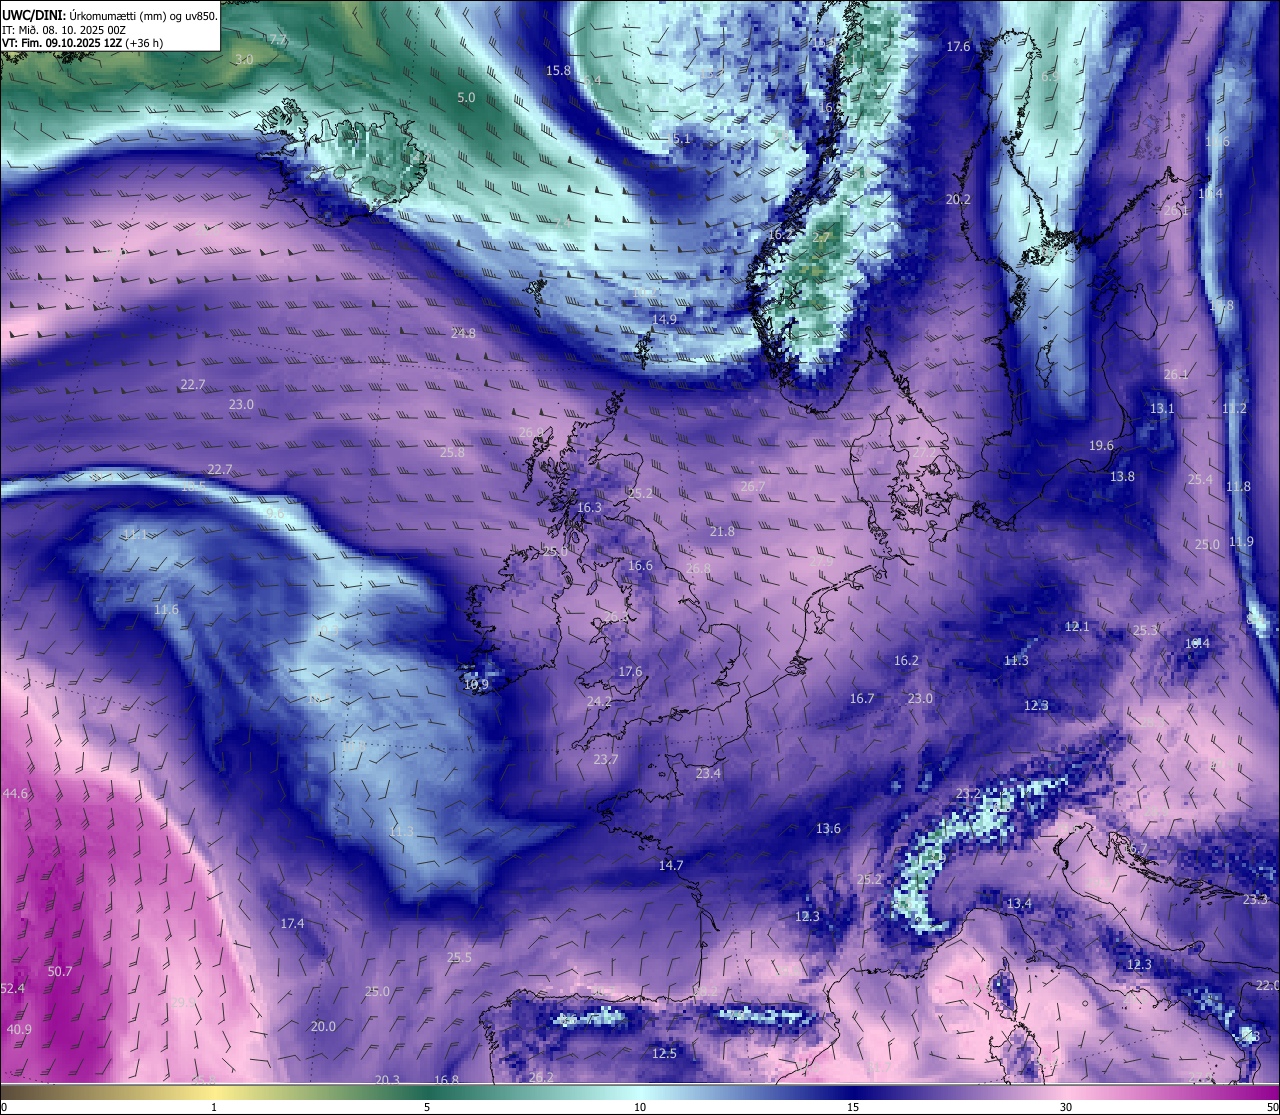Click the map value '16.3' over Scotland

[590, 507]
